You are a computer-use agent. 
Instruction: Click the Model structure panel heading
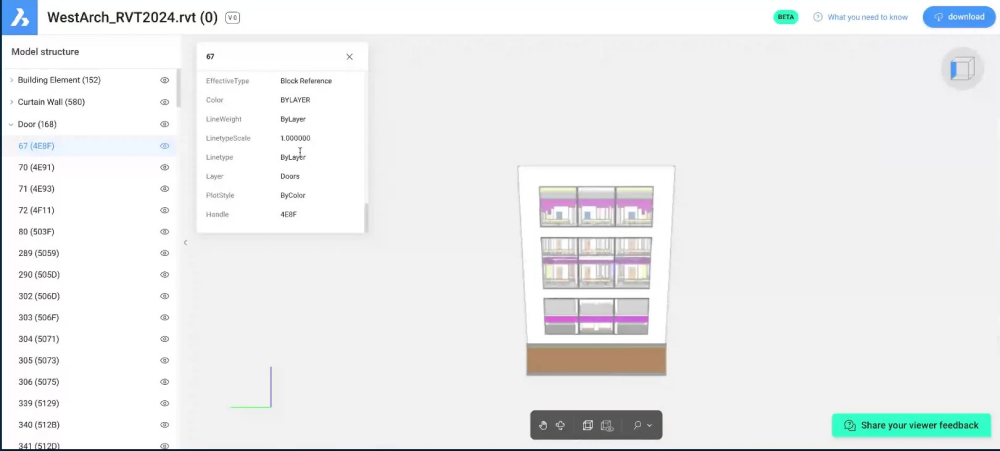[45, 52]
